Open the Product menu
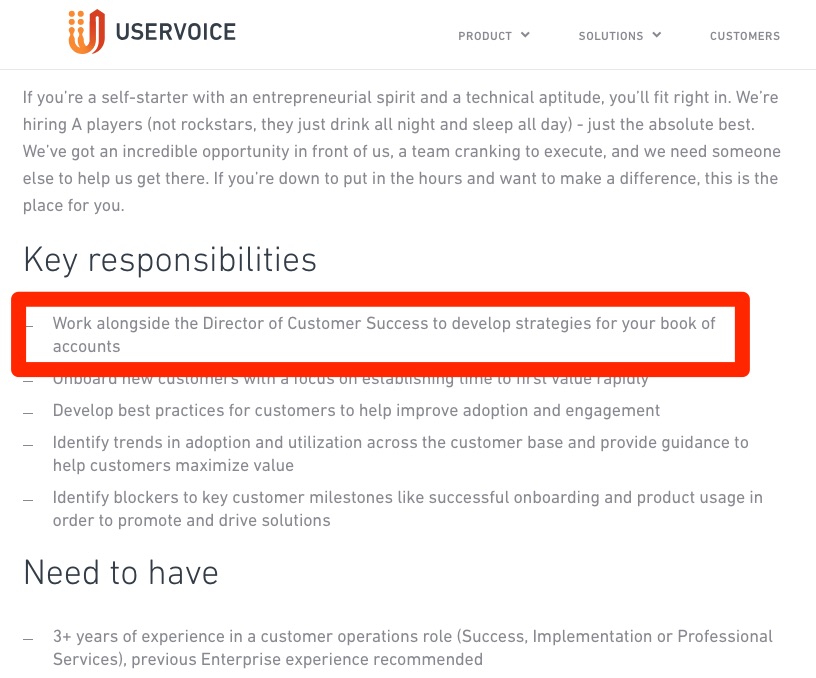Viewport: 816px width, 678px height. tap(484, 36)
